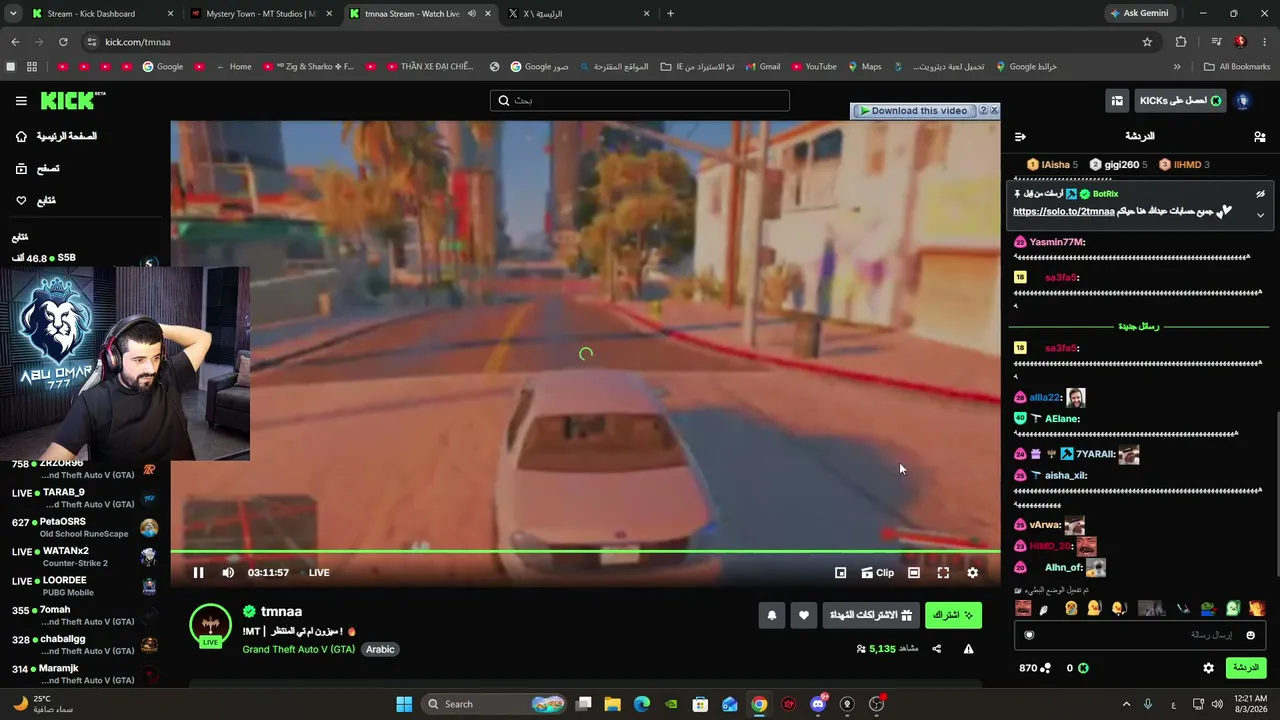Follow tmnaa with the heart button
The image size is (1280, 720).
tap(804, 616)
